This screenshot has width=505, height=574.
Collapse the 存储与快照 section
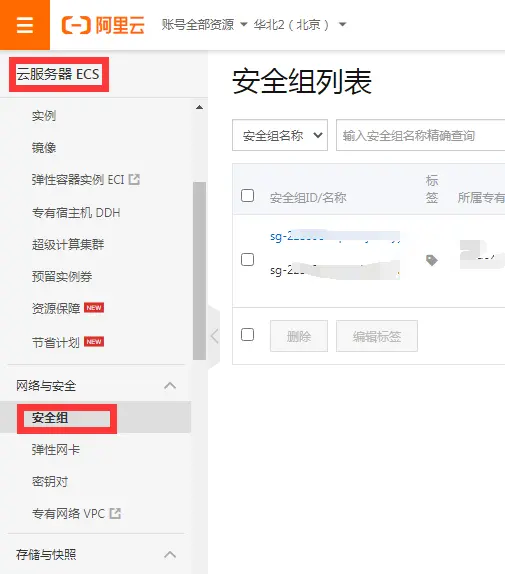(170, 555)
